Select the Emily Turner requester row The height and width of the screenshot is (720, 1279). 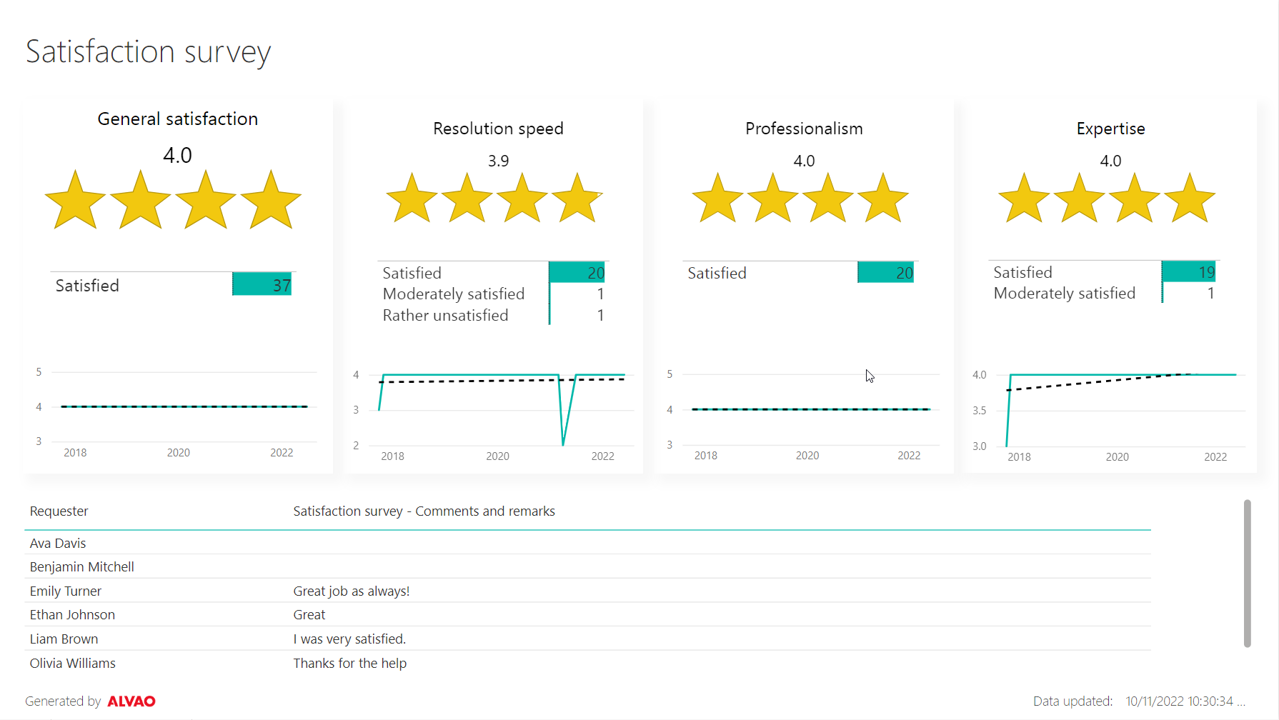click(x=66, y=591)
